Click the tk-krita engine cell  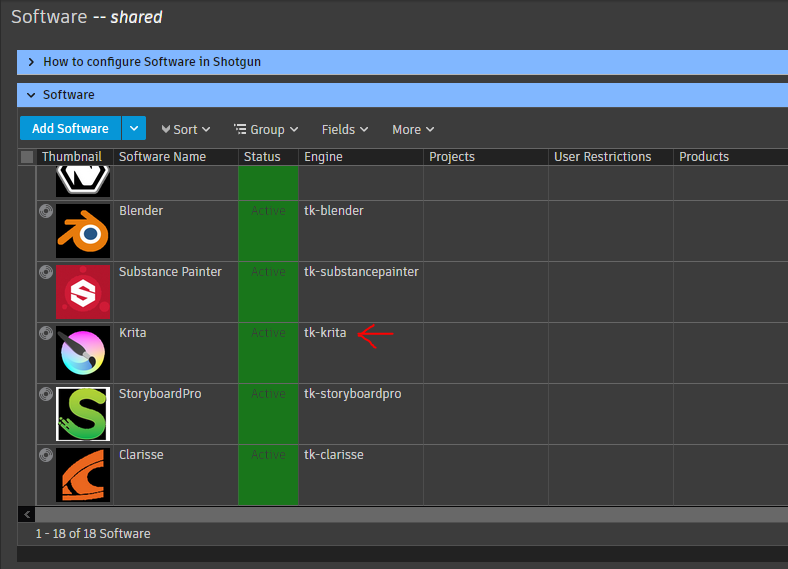361,353
